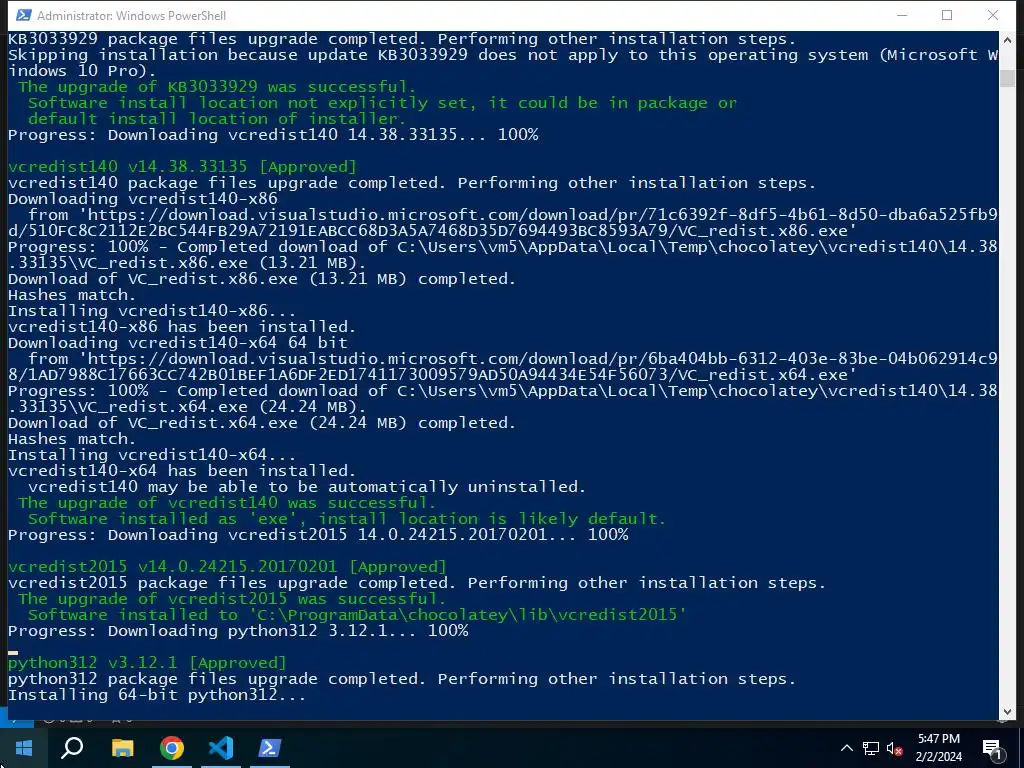The image size is (1024, 768).
Task: Maximize the PowerShell window
Action: [x=947, y=15]
